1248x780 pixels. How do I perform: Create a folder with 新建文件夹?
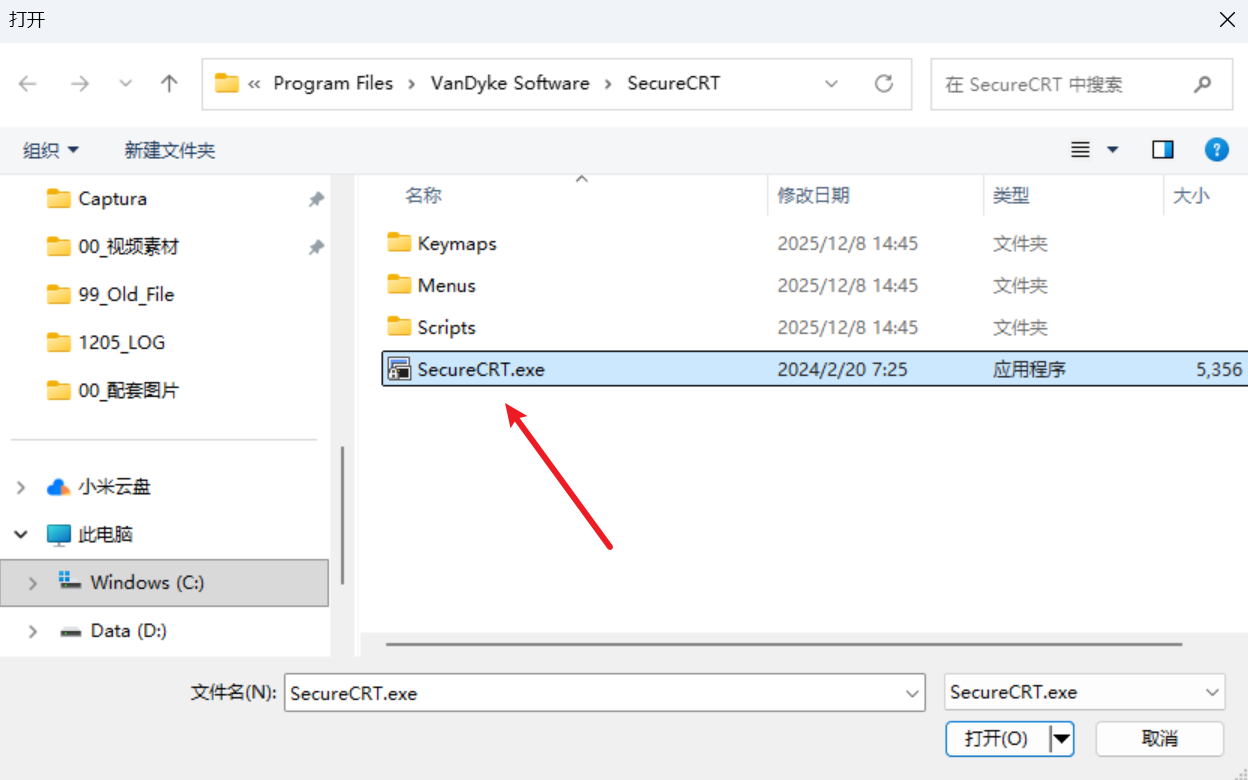[x=170, y=150]
